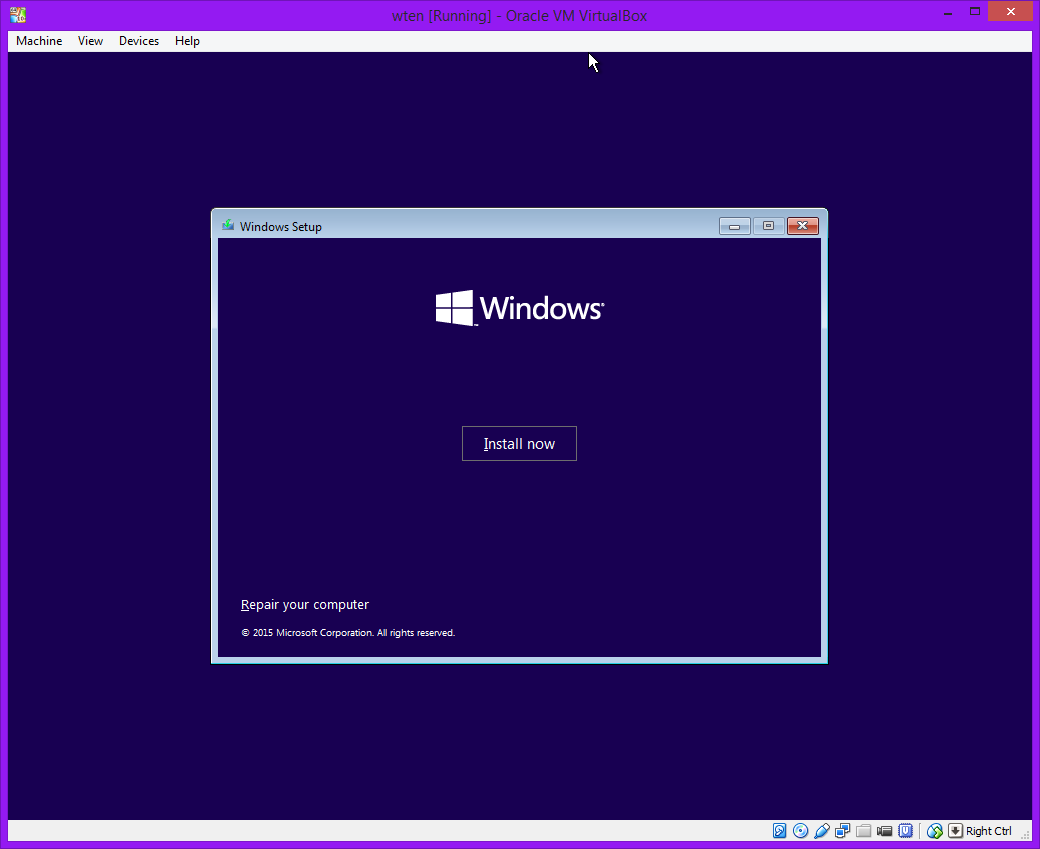Viewport: 1040px width, 849px height.
Task: Click the CPU virtualization status icon
Action: [x=906, y=831]
